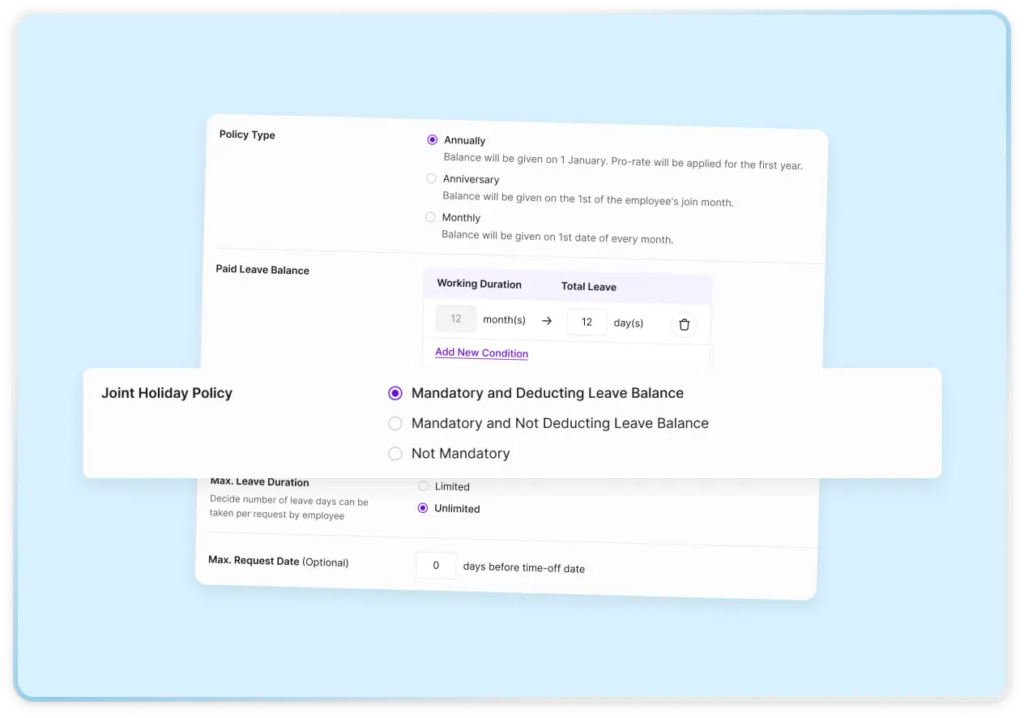Select Limited for max leave duration
Image resolution: width=1024 pixels, height=718 pixels.
pyautogui.click(x=423, y=486)
